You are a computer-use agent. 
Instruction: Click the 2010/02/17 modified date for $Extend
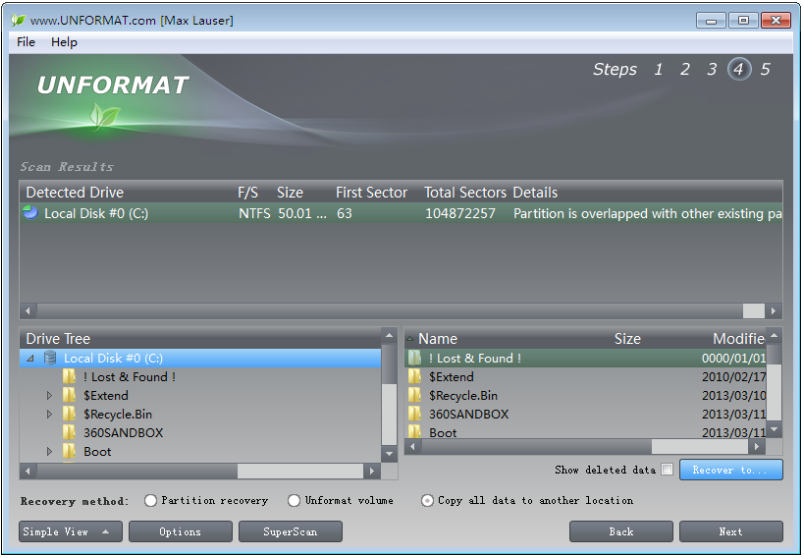tap(734, 377)
